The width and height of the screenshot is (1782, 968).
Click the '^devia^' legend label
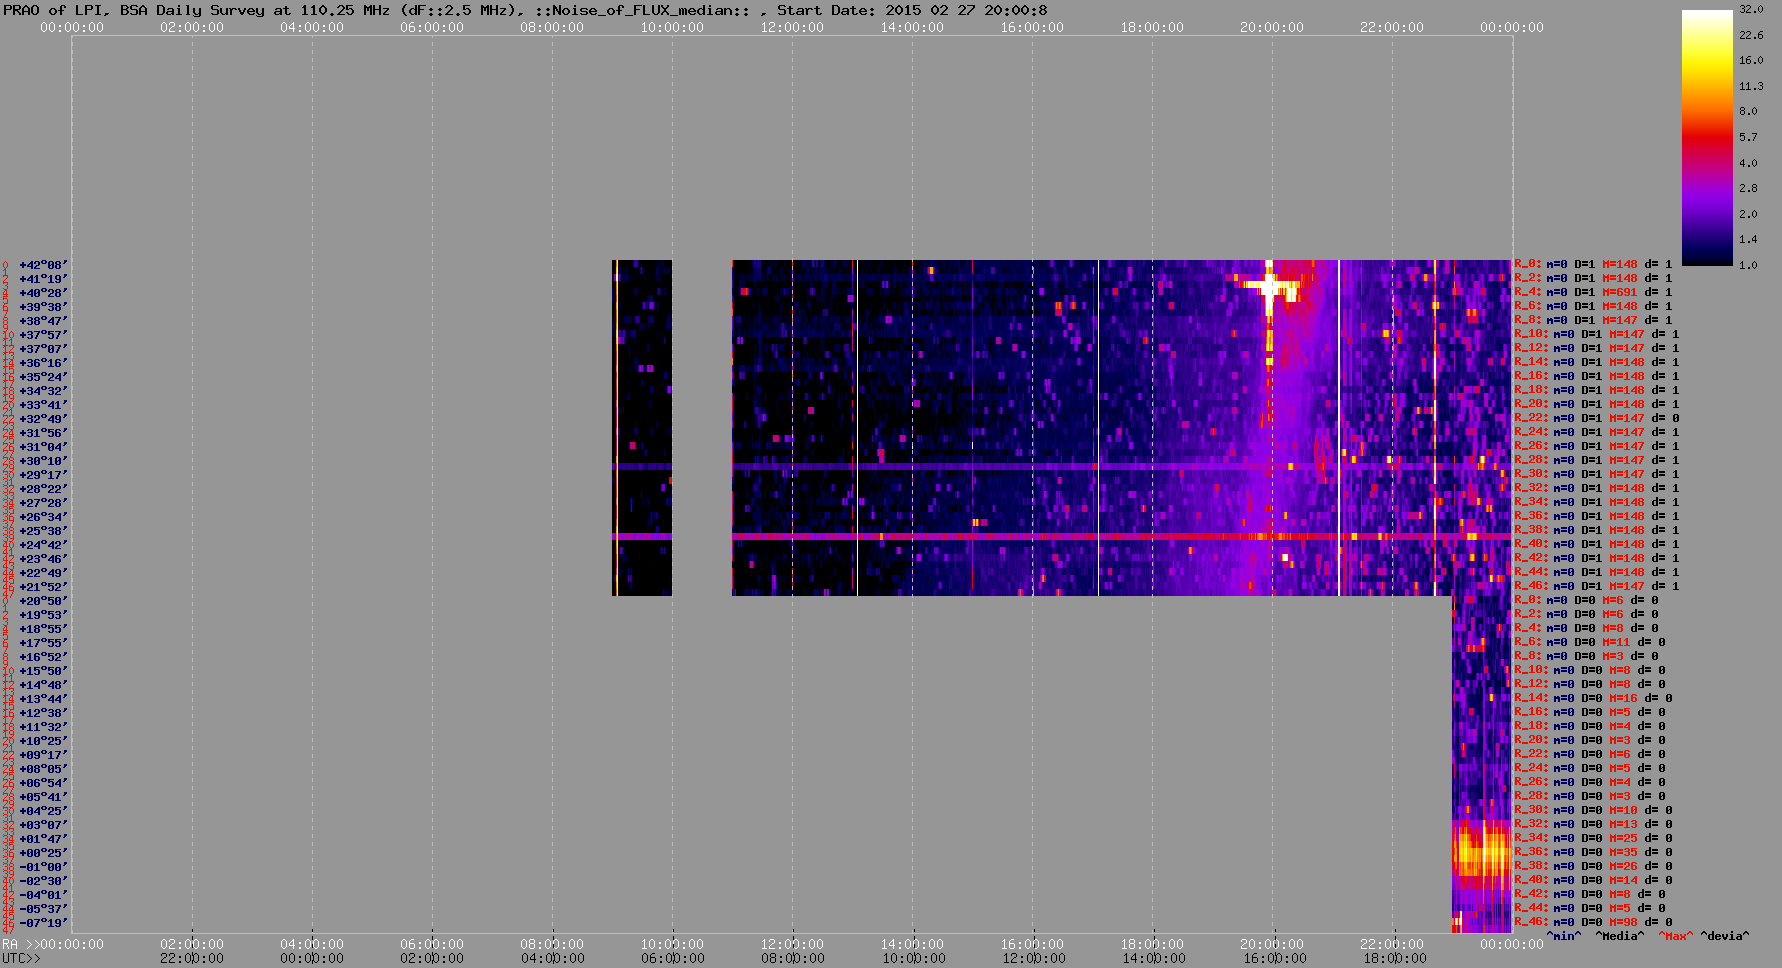coord(1725,936)
